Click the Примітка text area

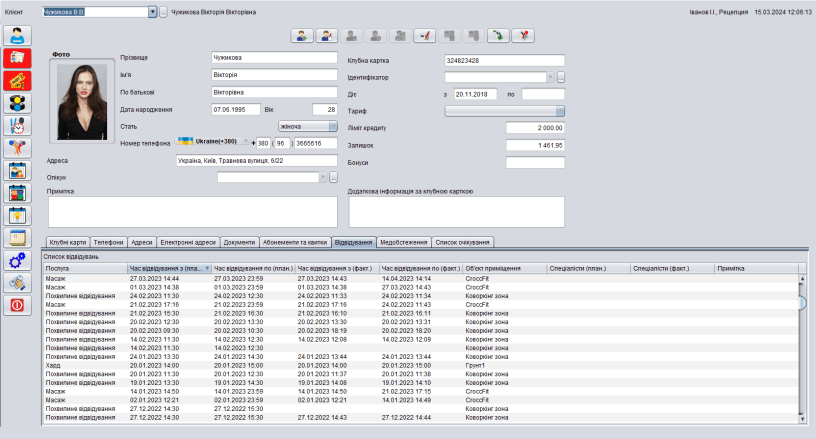[x=193, y=212]
